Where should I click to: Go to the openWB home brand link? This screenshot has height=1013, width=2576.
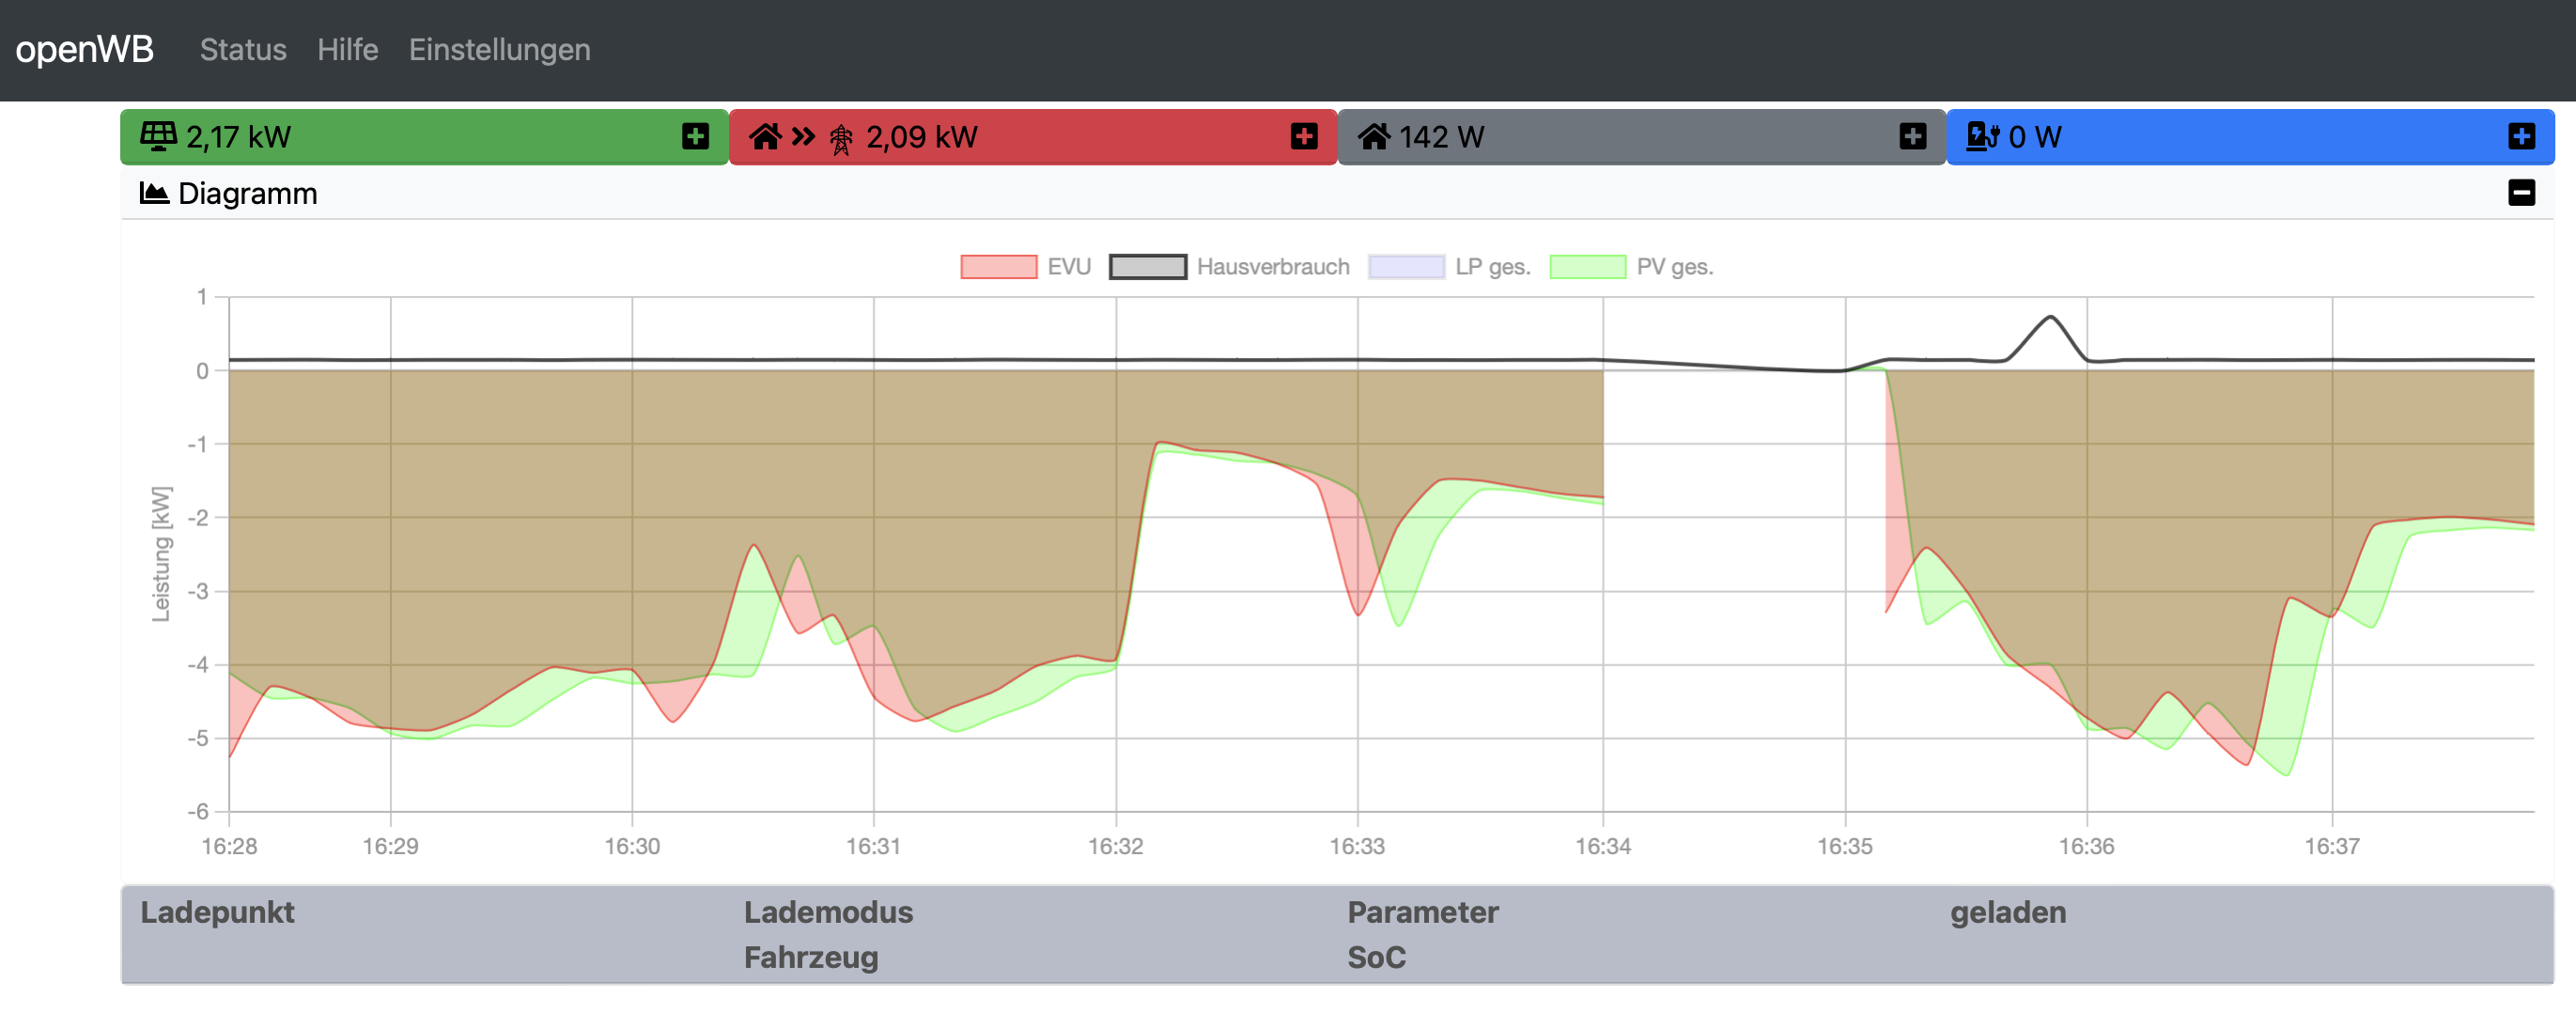click(85, 49)
